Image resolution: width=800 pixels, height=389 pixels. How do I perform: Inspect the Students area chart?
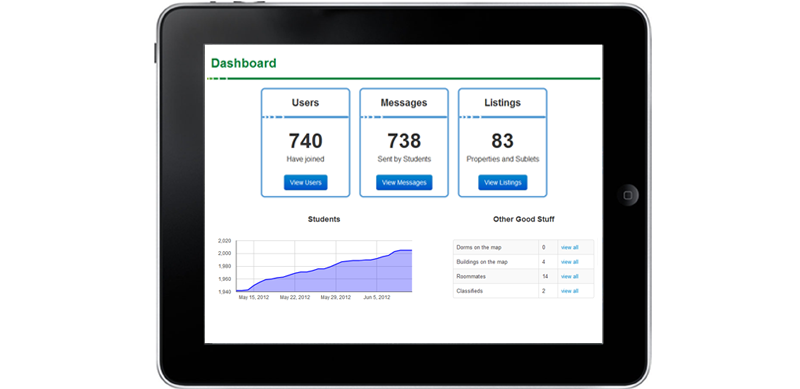pyautogui.click(x=324, y=266)
